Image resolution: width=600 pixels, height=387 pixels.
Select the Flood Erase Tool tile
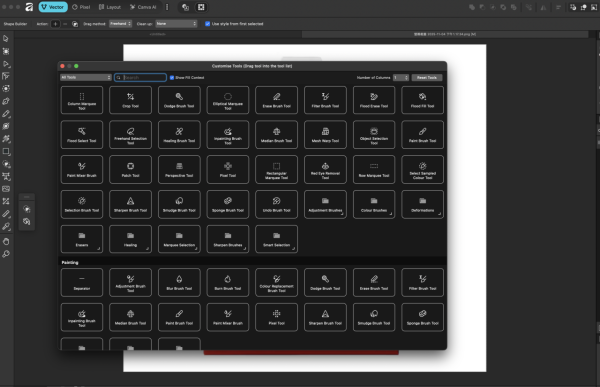click(374, 100)
